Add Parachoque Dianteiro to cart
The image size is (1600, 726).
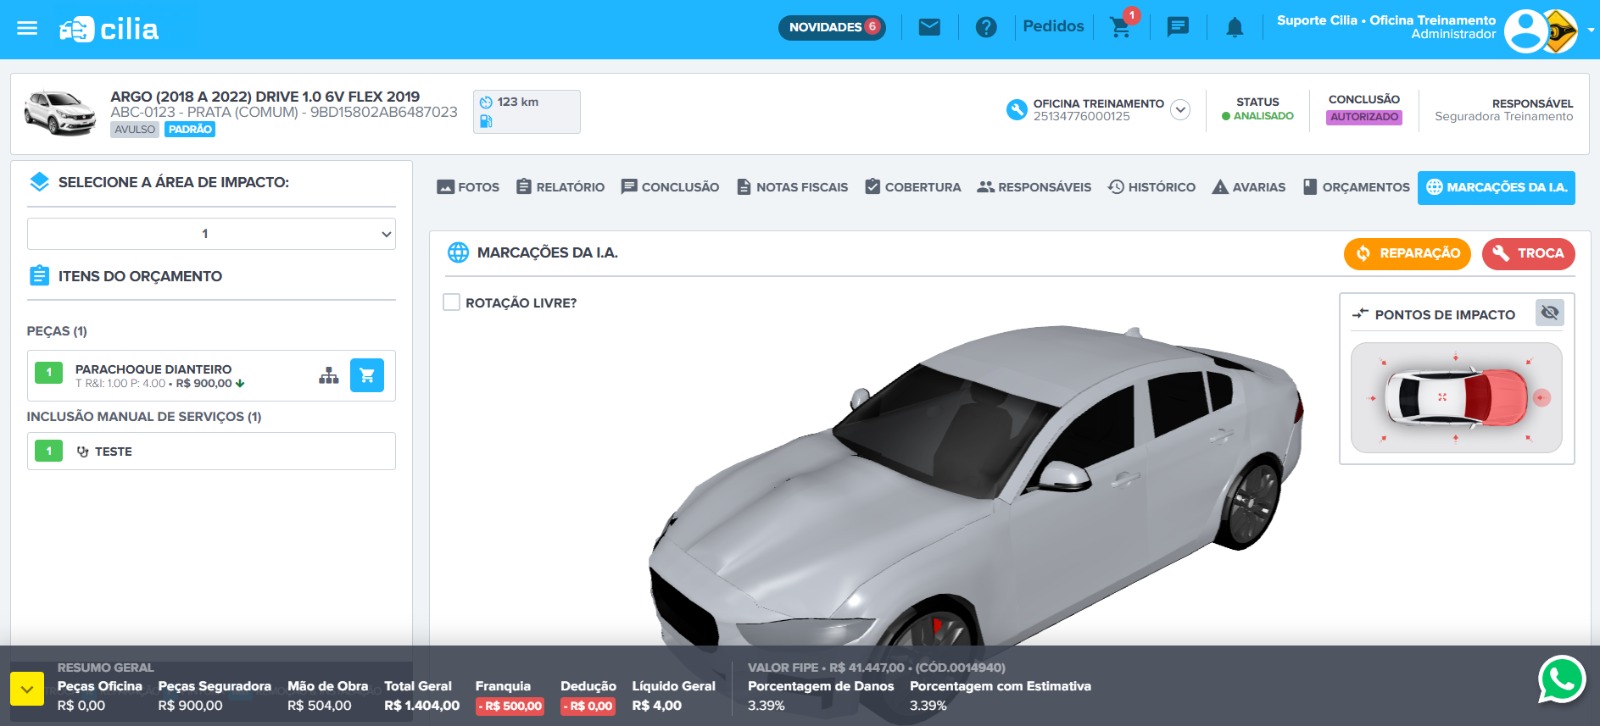pos(367,376)
